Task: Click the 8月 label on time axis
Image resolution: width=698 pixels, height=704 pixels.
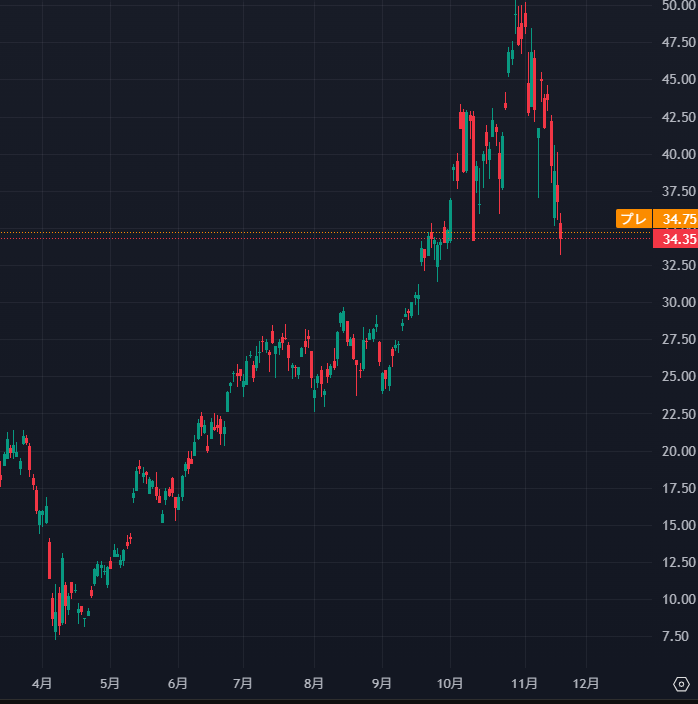Action: pyautogui.click(x=314, y=684)
